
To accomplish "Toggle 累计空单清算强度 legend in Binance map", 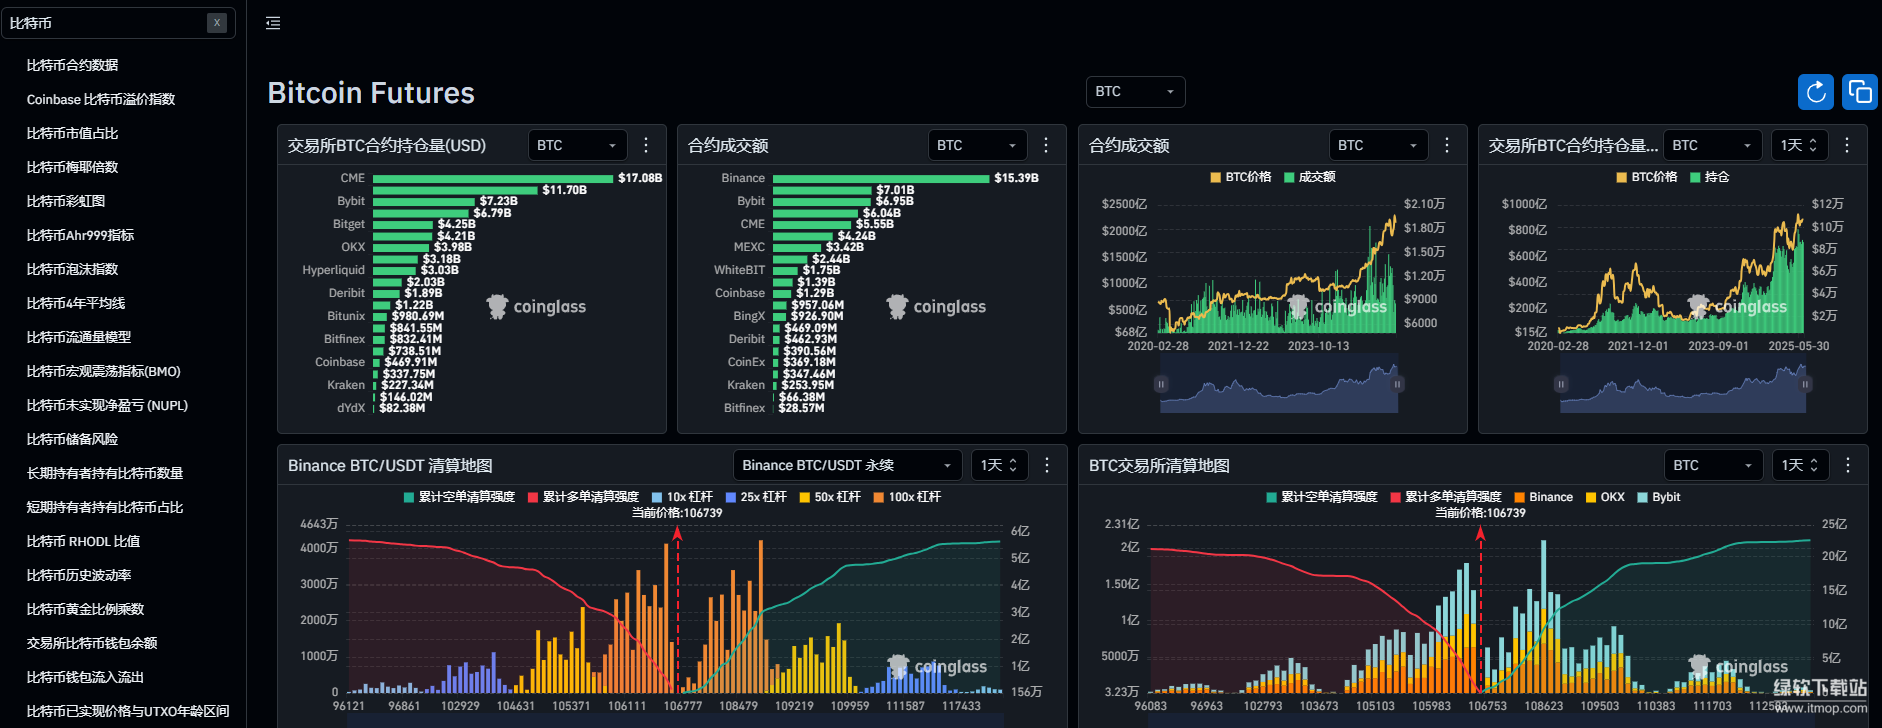I will click(459, 497).
